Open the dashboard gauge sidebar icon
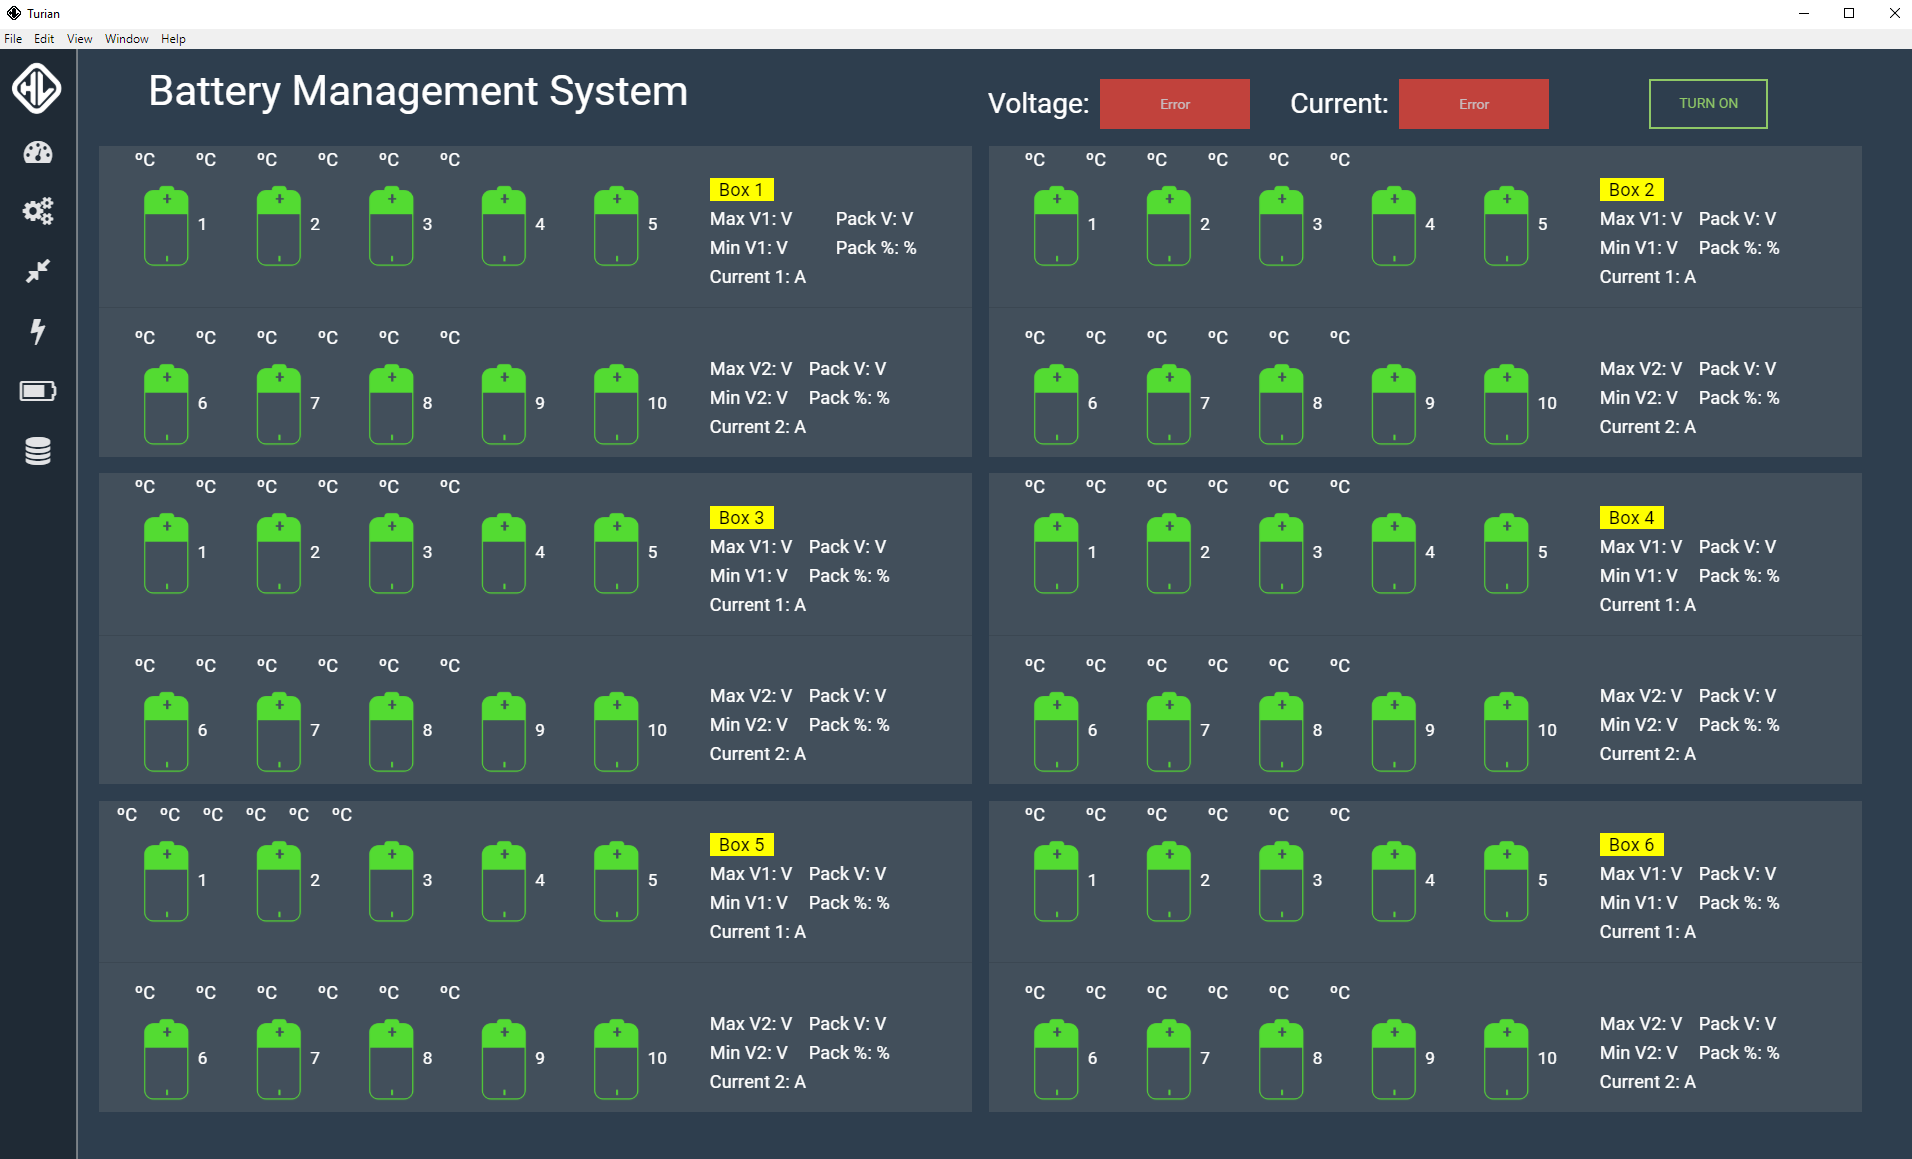This screenshot has height=1159, width=1912. (x=38, y=153)
